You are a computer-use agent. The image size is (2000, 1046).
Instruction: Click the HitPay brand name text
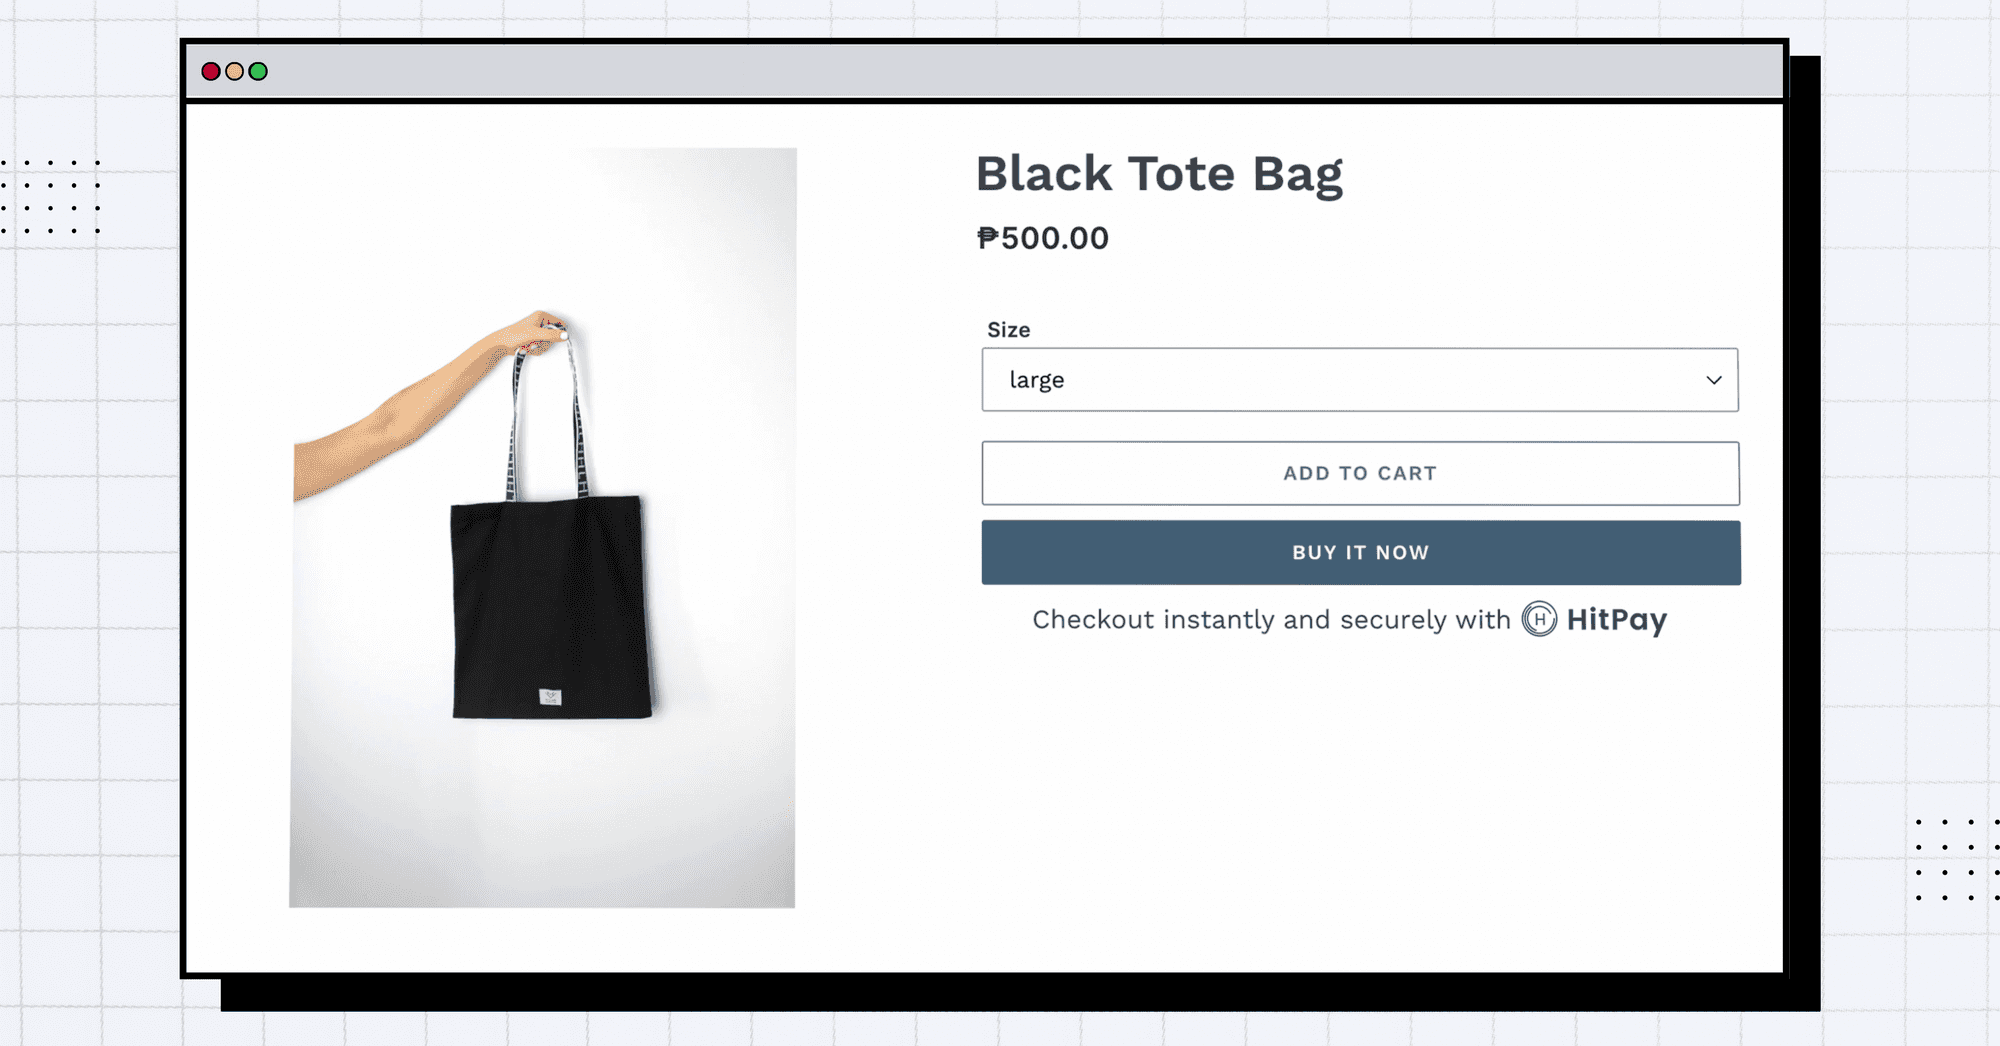(x=1616, y=620)
